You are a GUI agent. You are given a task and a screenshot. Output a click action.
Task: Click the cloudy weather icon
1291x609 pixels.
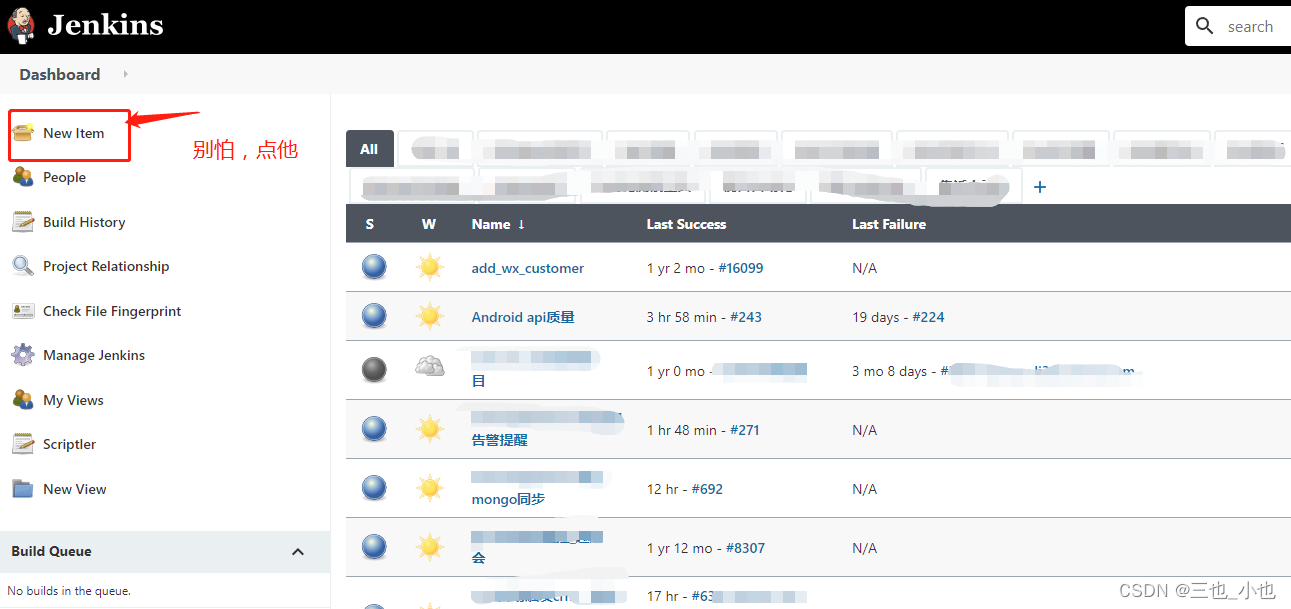pos(430,367)
